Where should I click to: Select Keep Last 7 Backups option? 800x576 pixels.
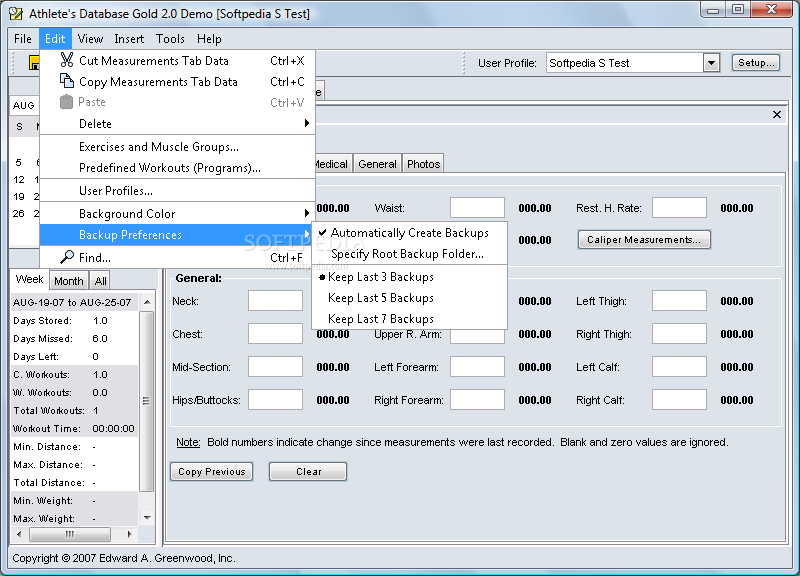(x=409, y=319)
